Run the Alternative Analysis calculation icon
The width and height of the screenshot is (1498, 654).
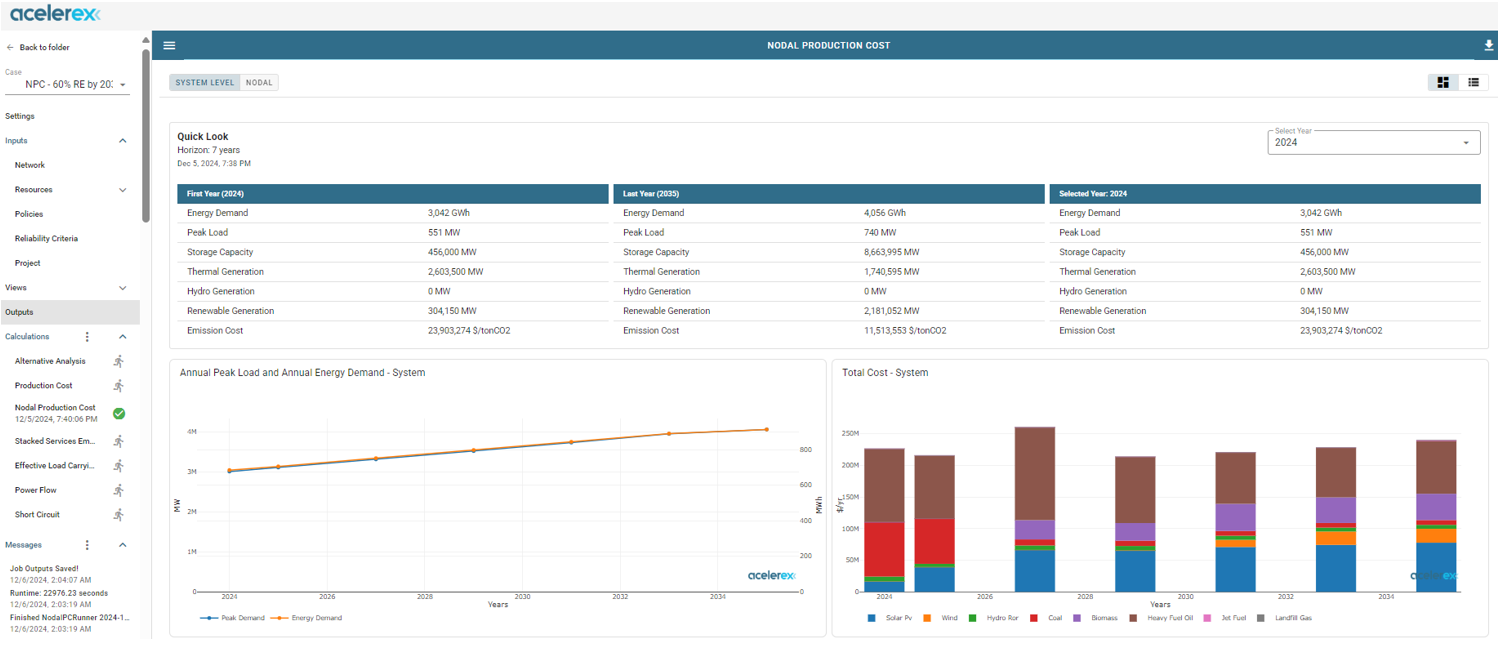coord(119,361)
